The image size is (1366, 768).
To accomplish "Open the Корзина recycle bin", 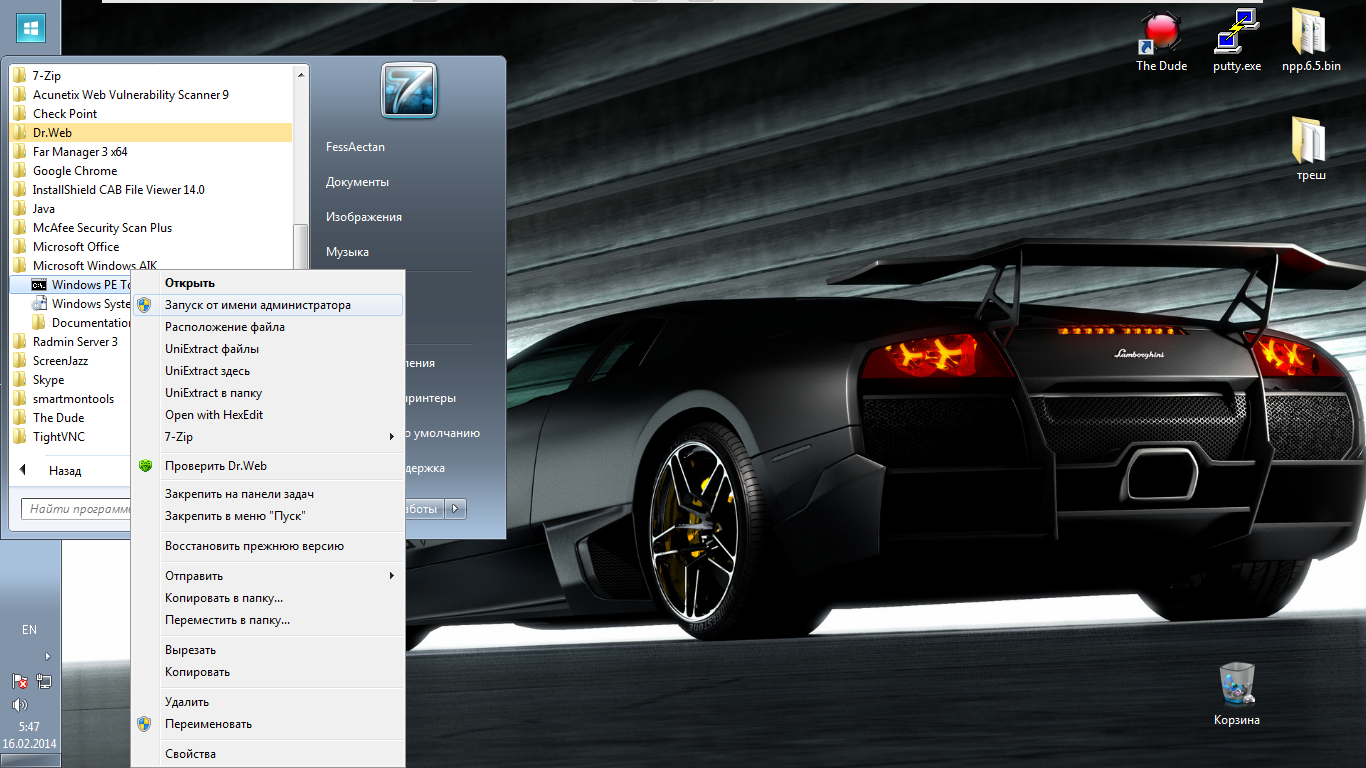I will point(1237,694).
